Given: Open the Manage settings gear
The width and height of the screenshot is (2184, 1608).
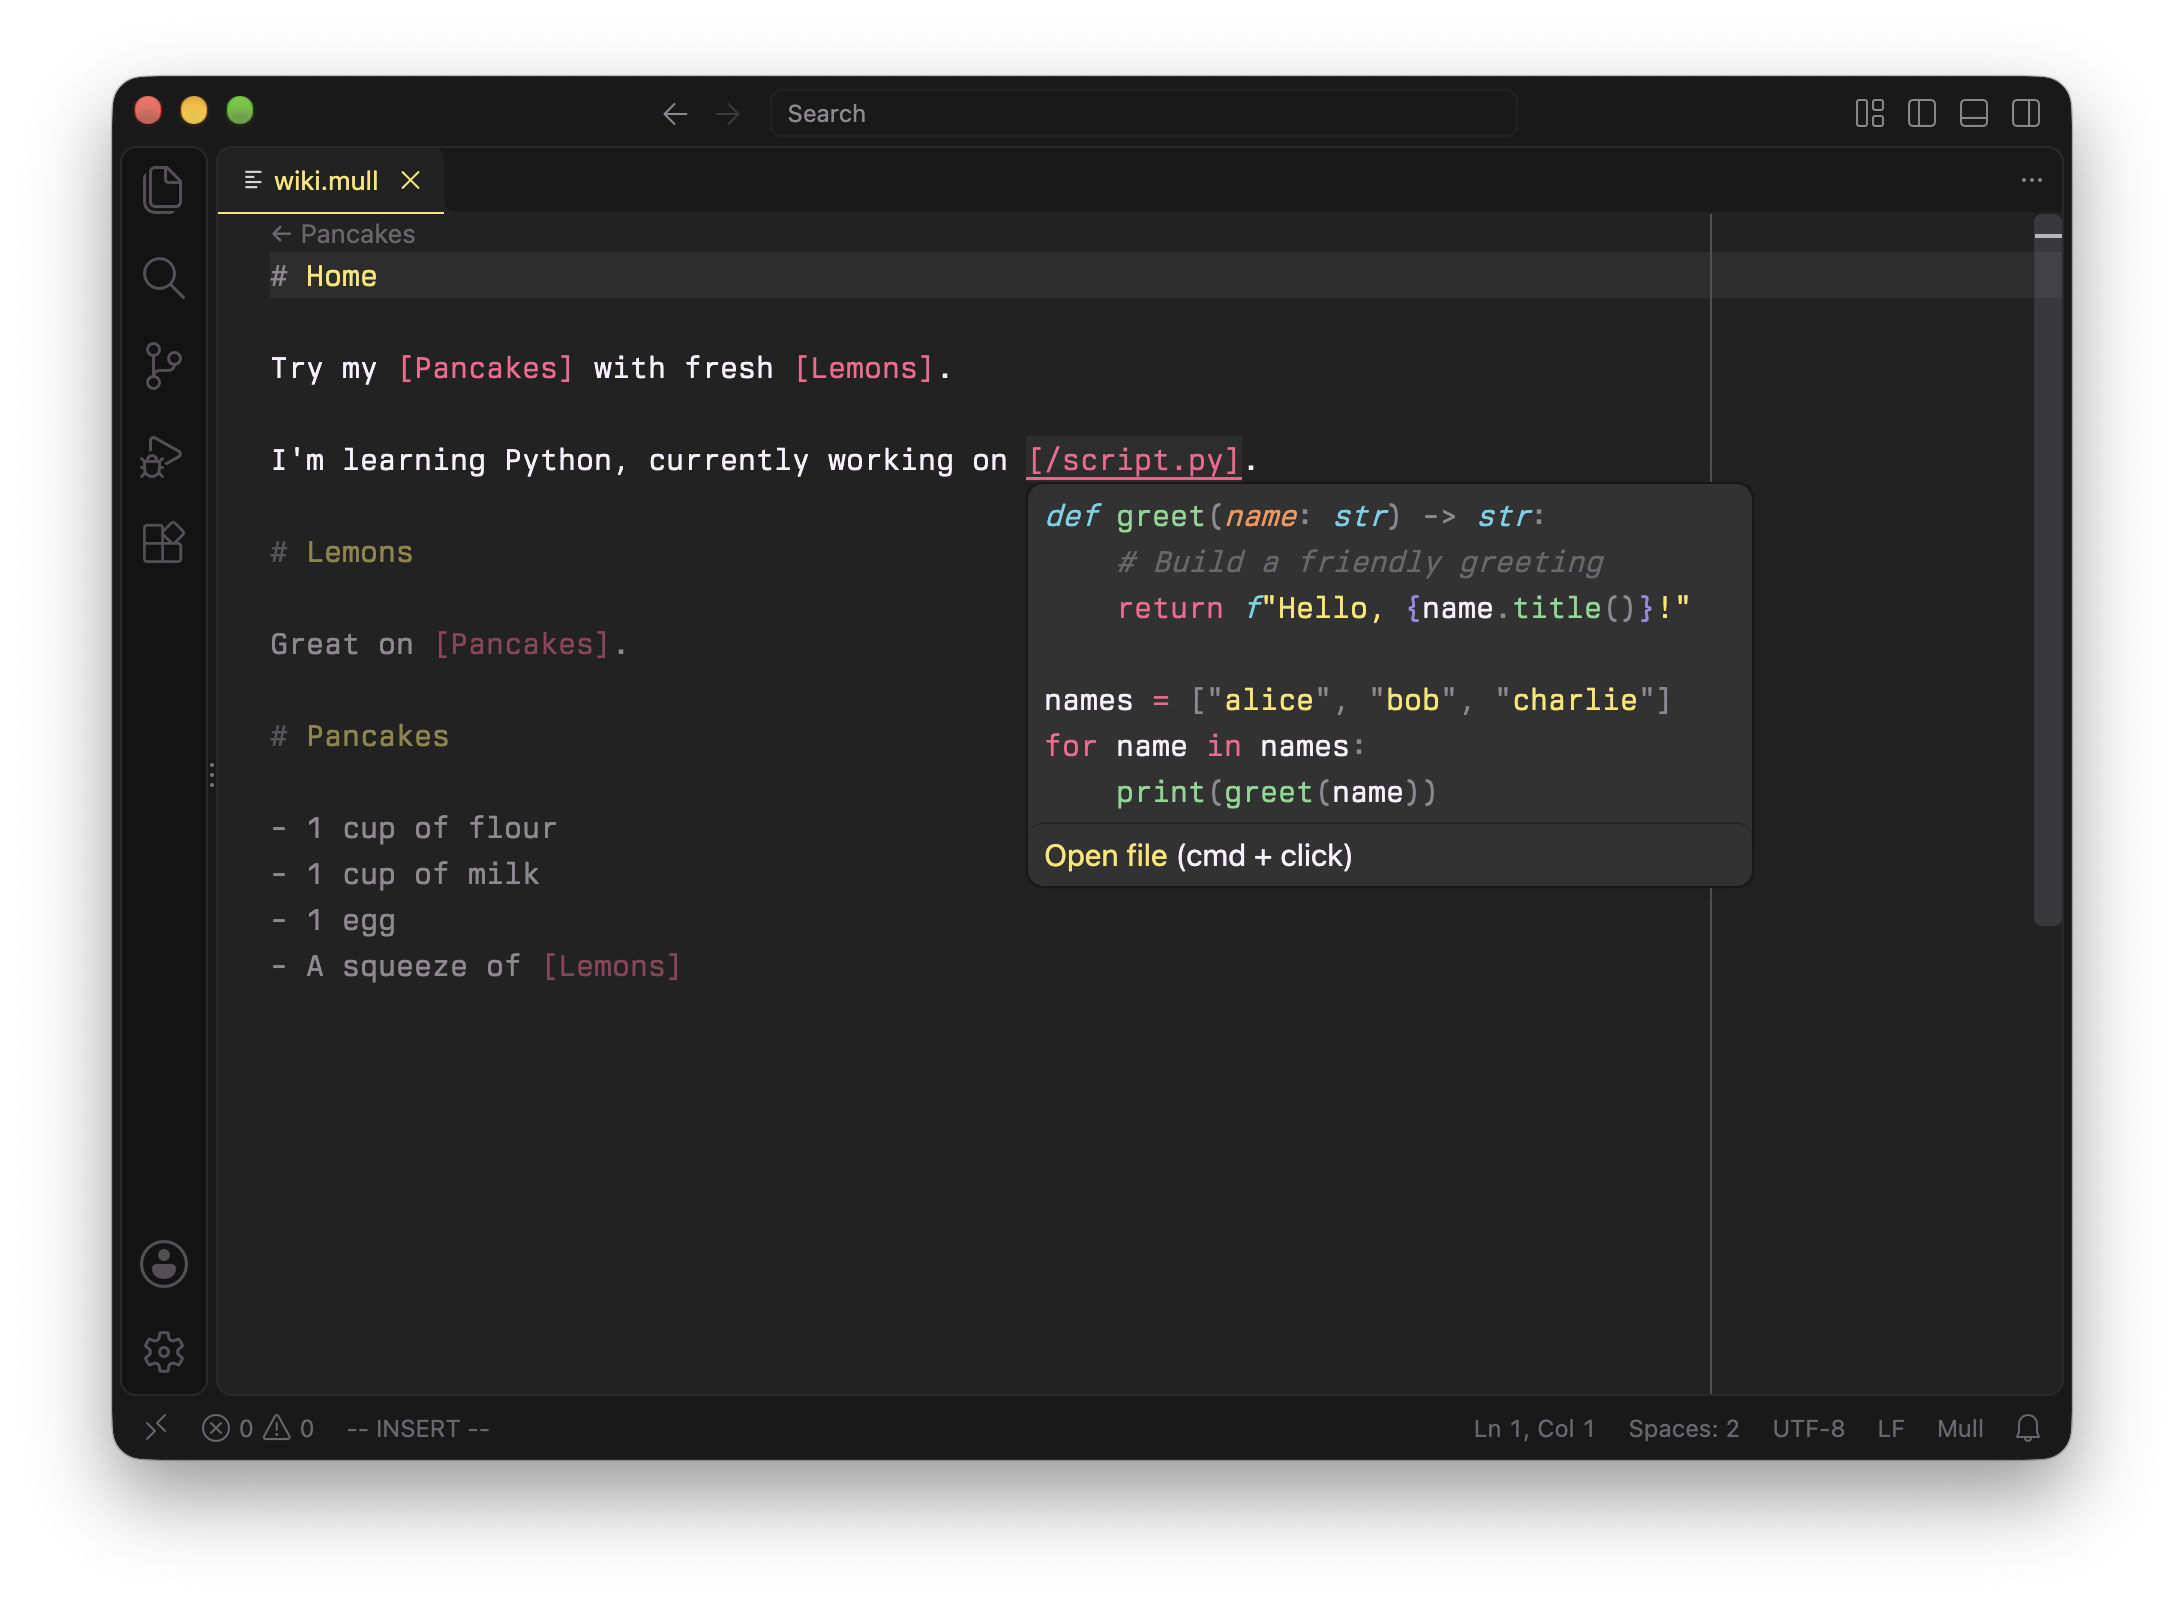Looking at the screenshot, I should click(163, 1352).
